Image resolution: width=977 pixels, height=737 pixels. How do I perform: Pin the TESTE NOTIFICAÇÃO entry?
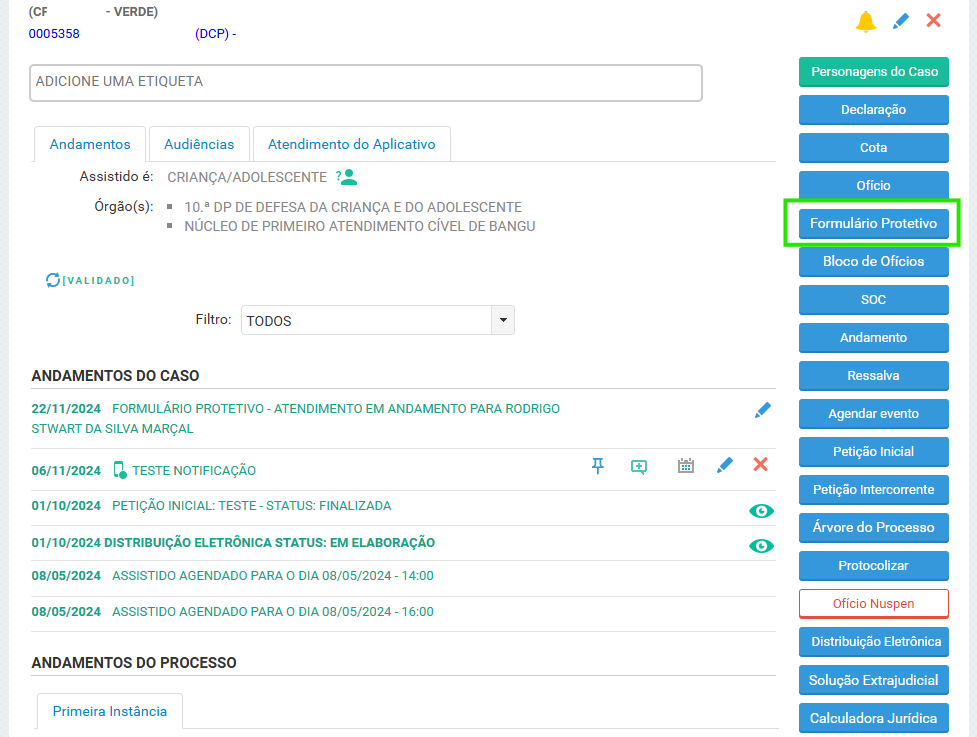(598, 465)
